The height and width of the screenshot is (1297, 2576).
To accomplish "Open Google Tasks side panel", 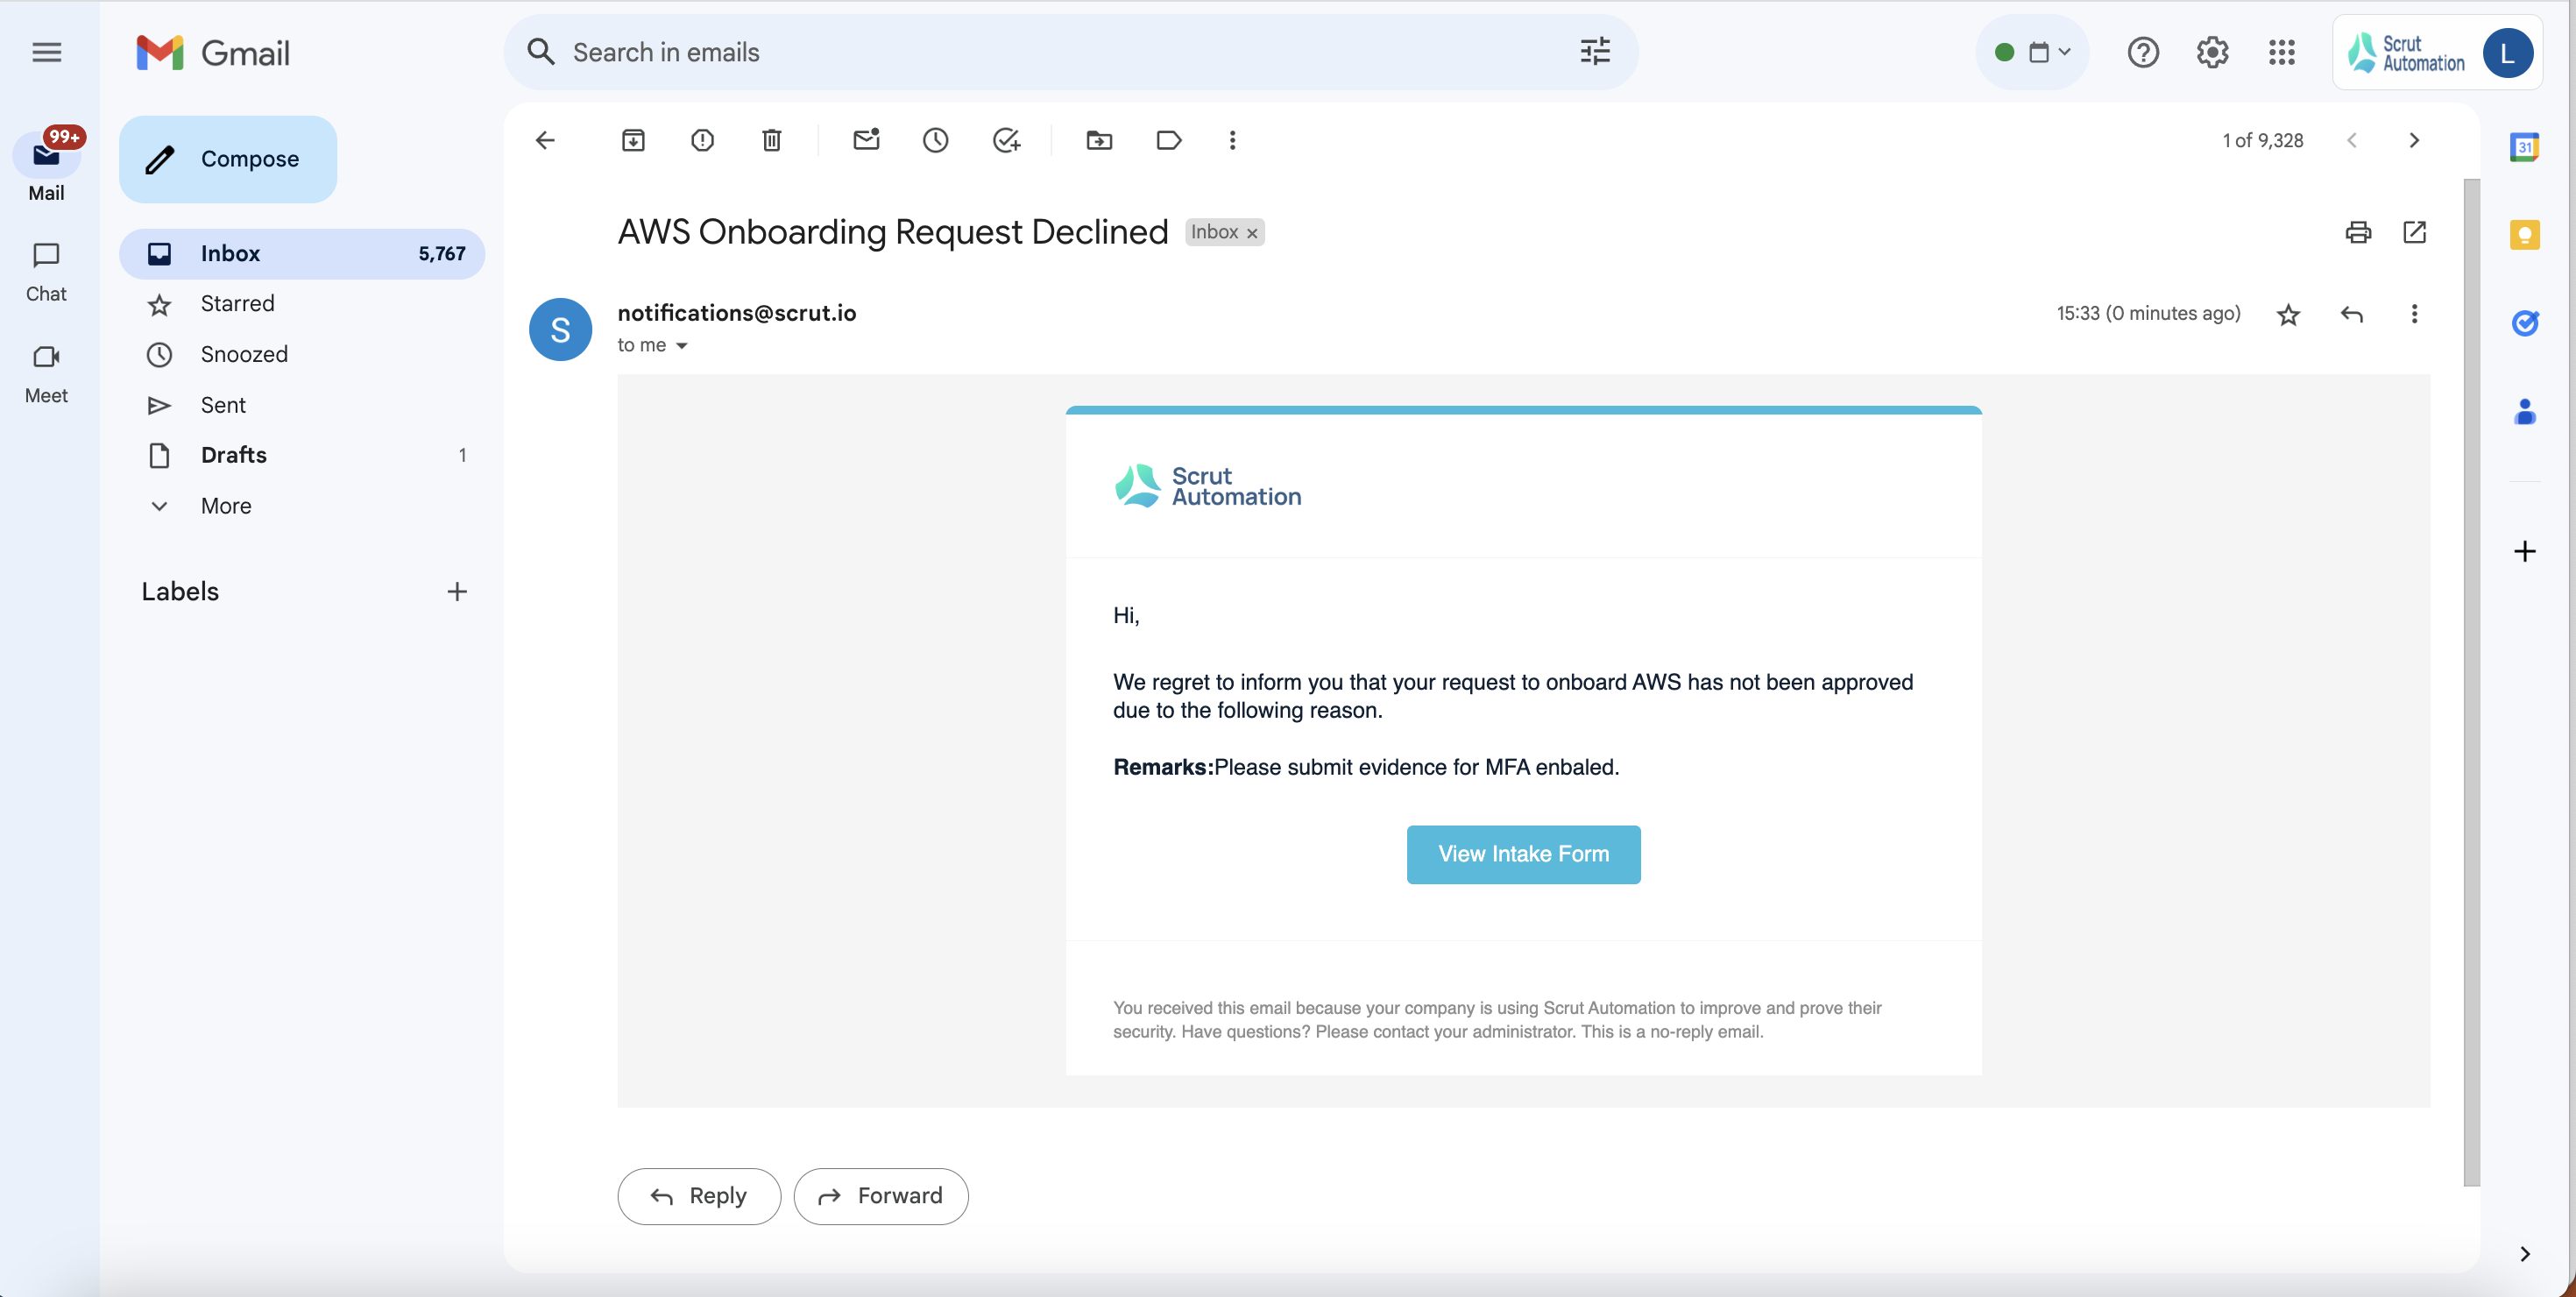I will (x=2524, y=323).
